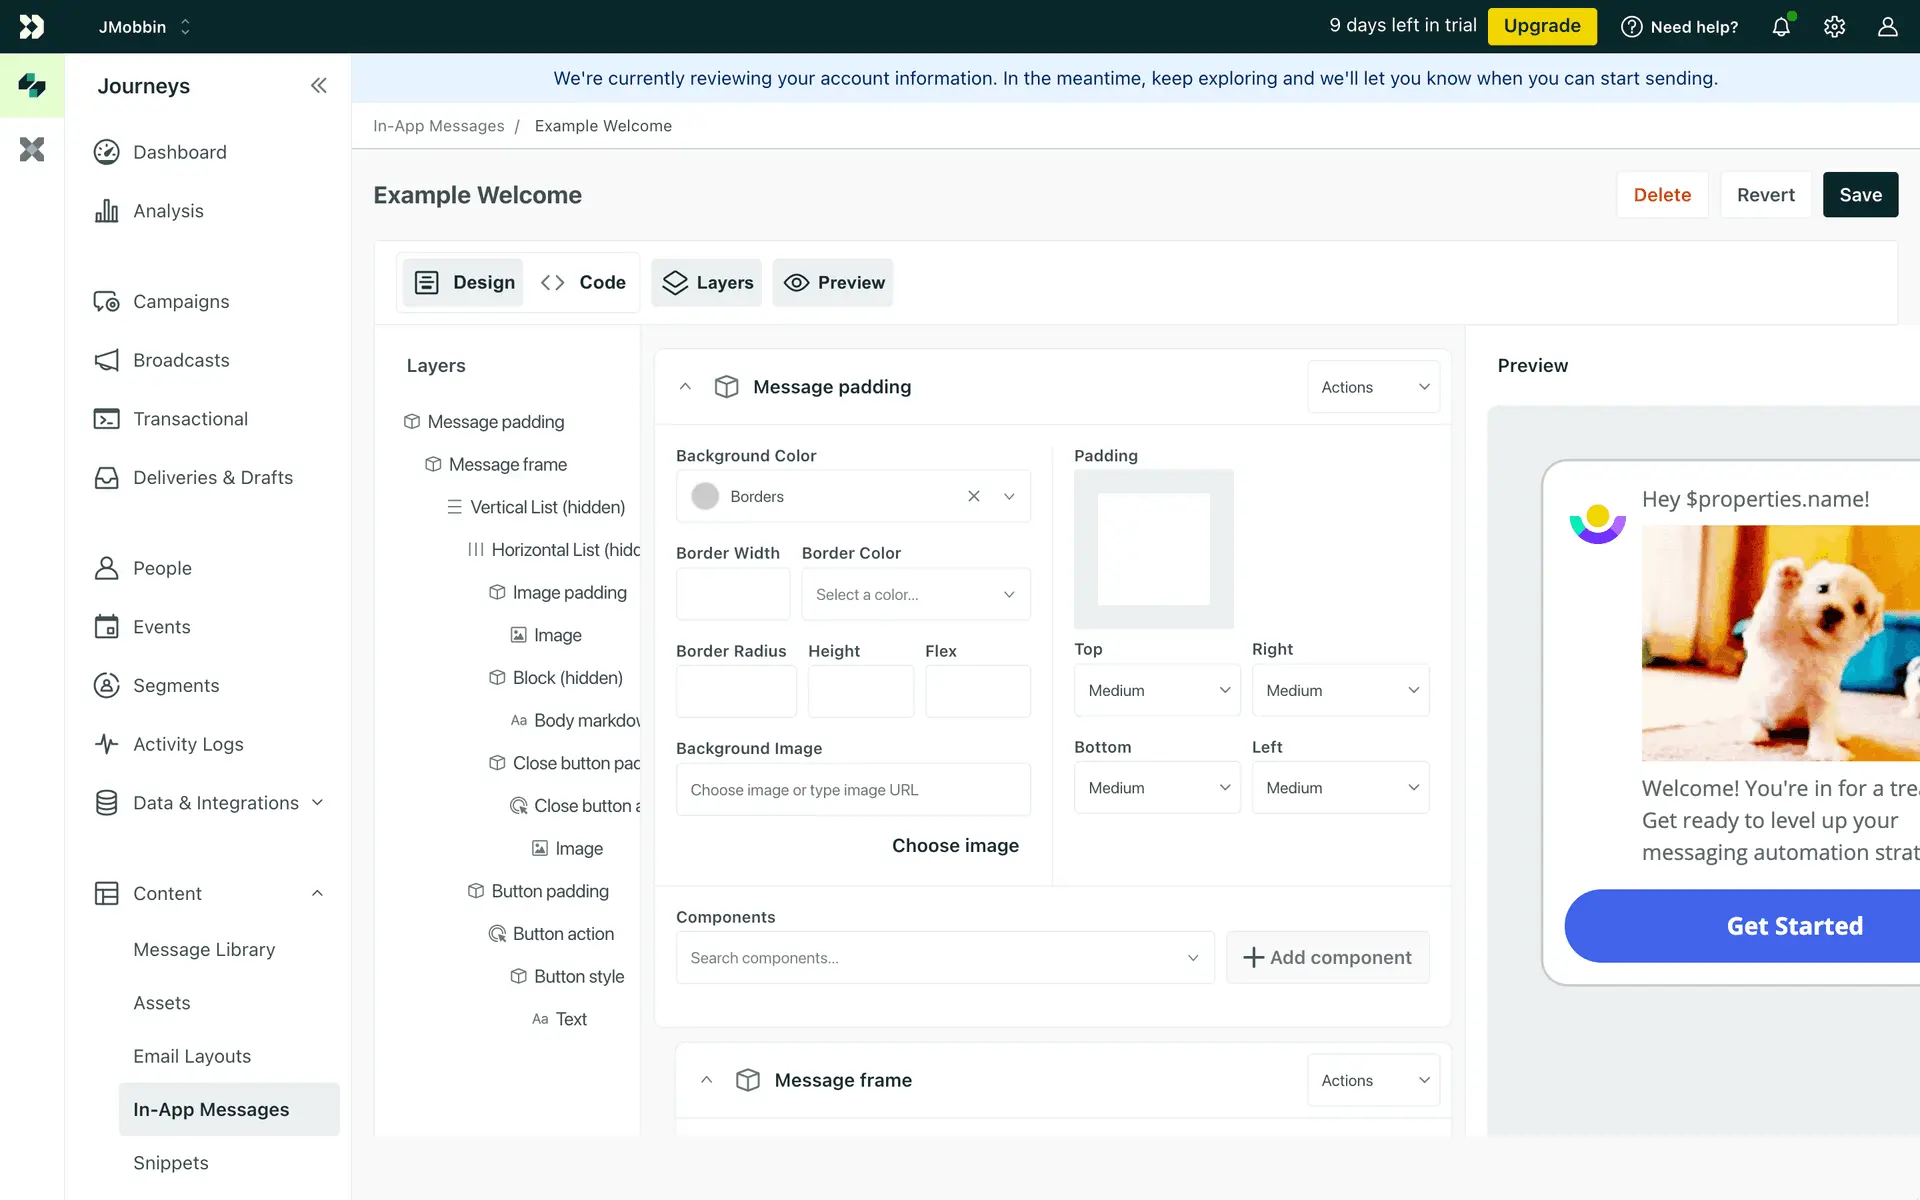Open the Border Color dropdown
The image size is (1920, 1200).
[x=915, y=594]
